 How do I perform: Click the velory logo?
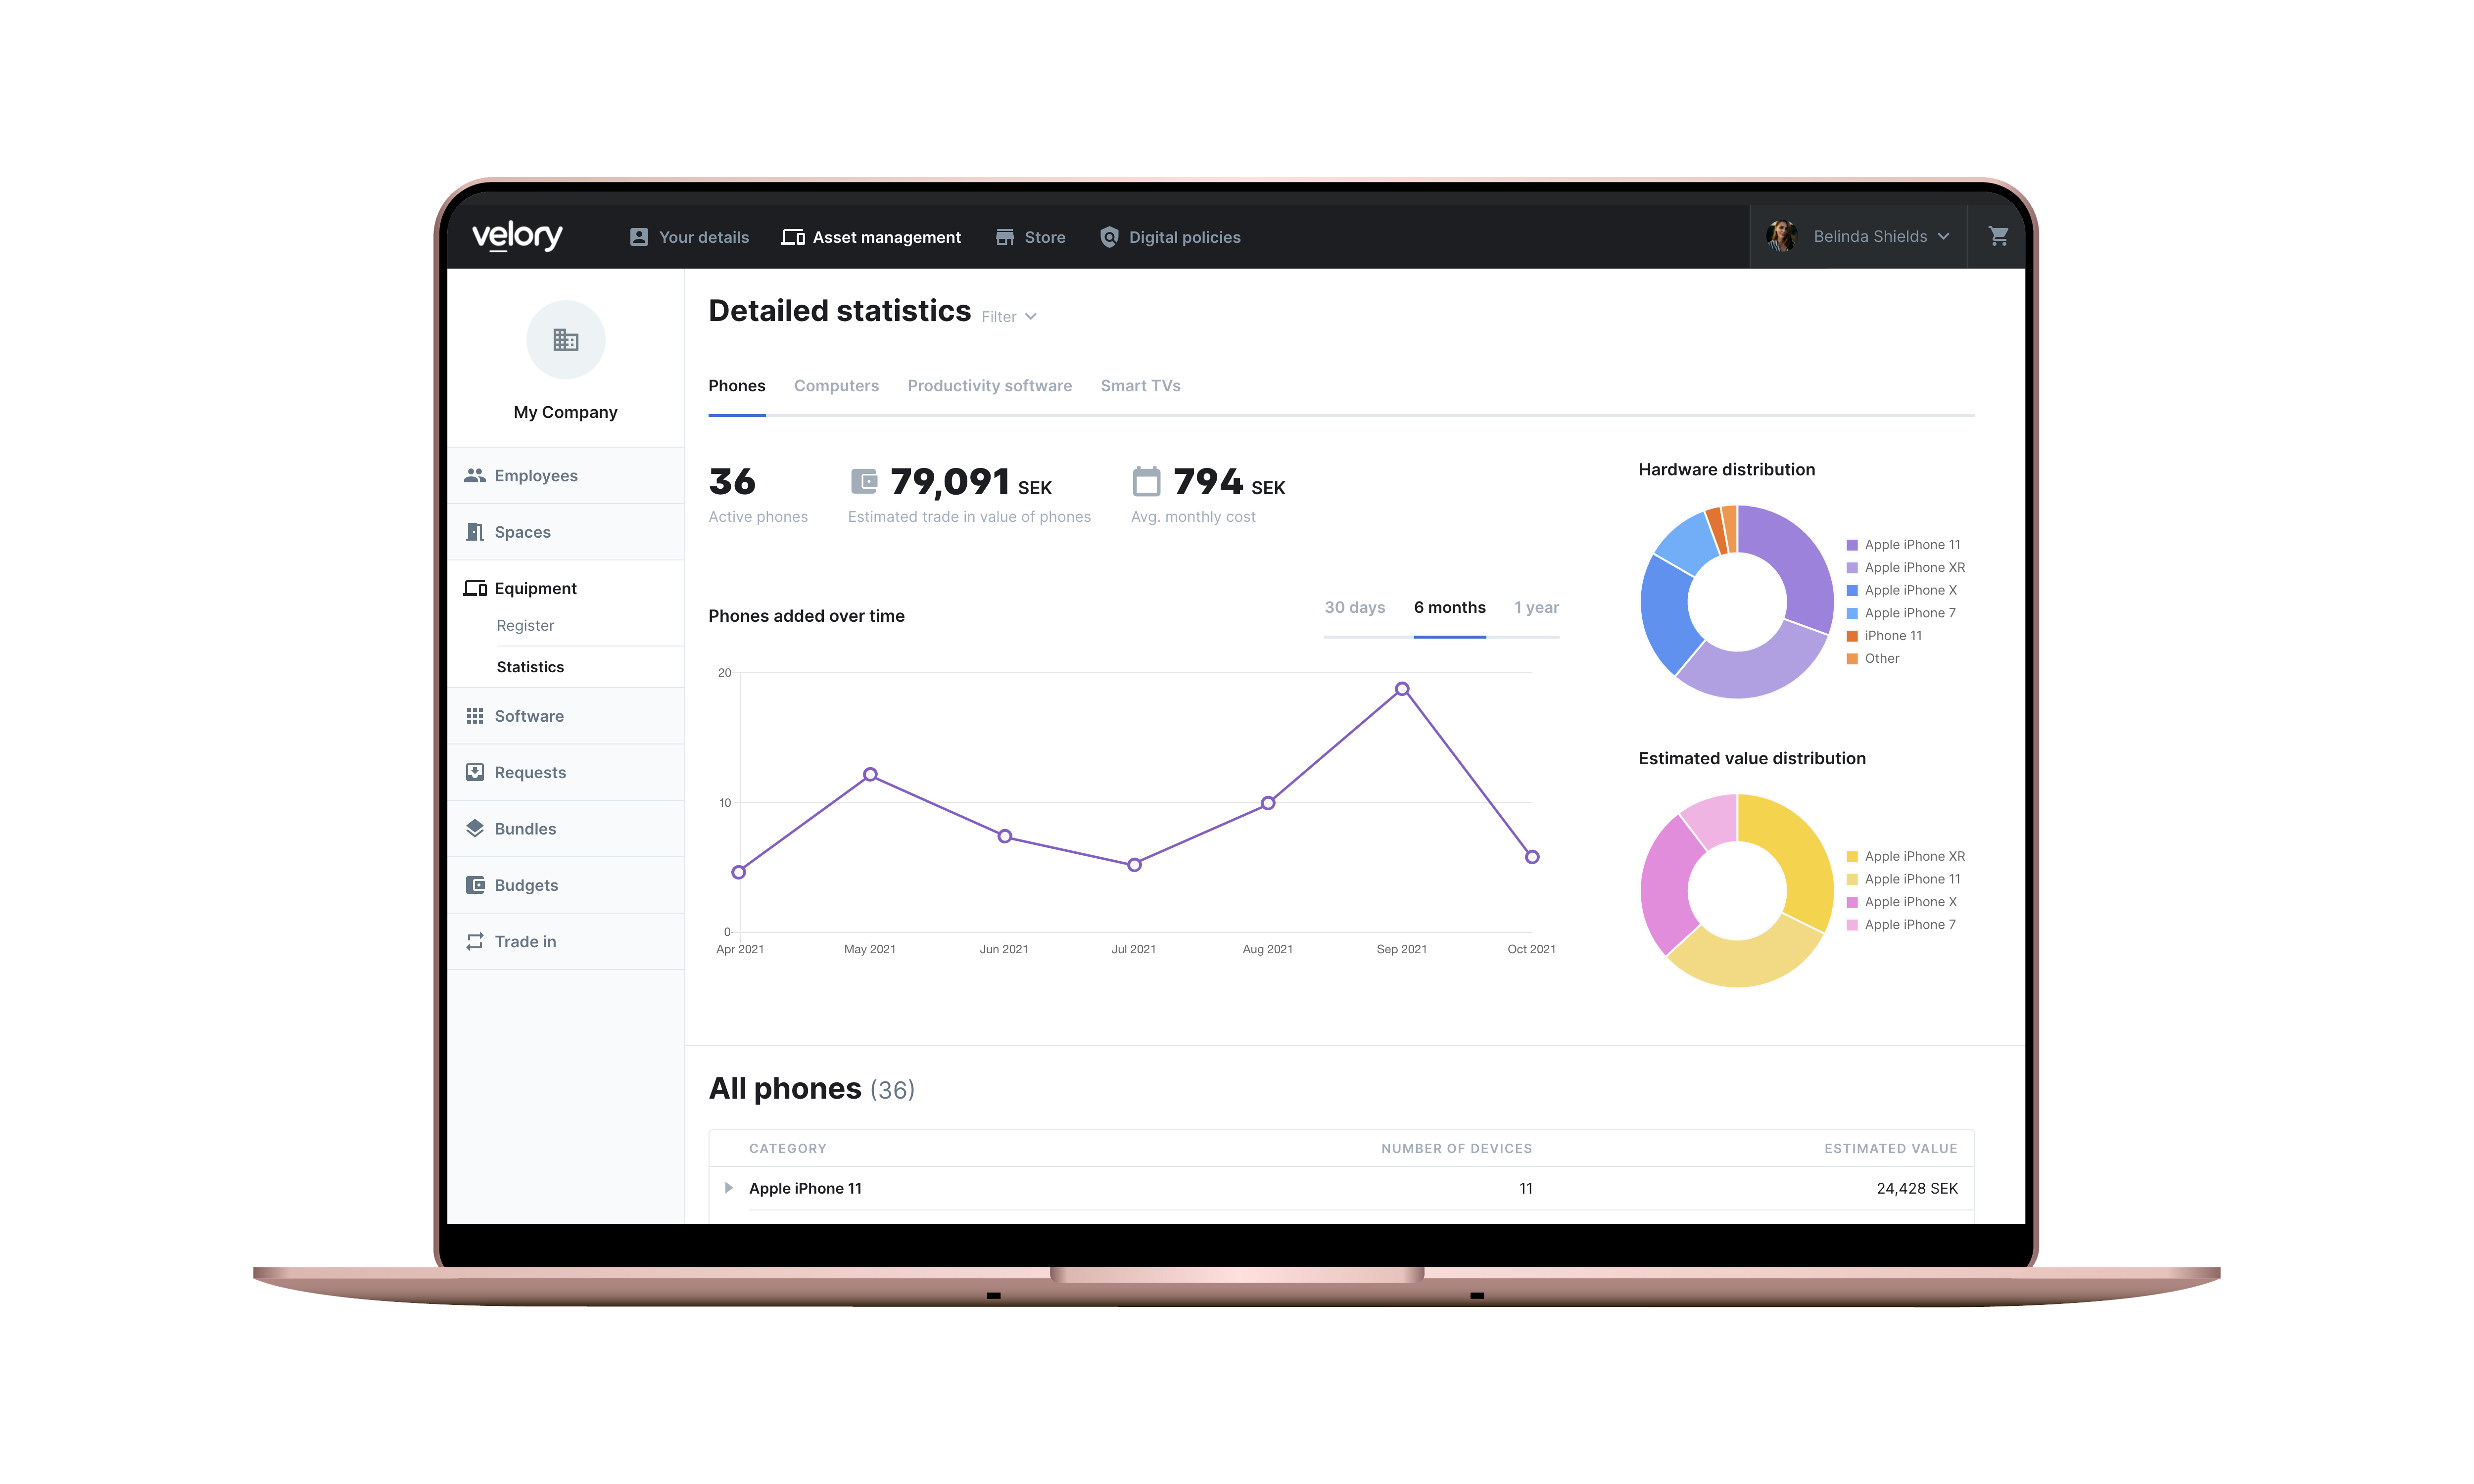[517, 236]
